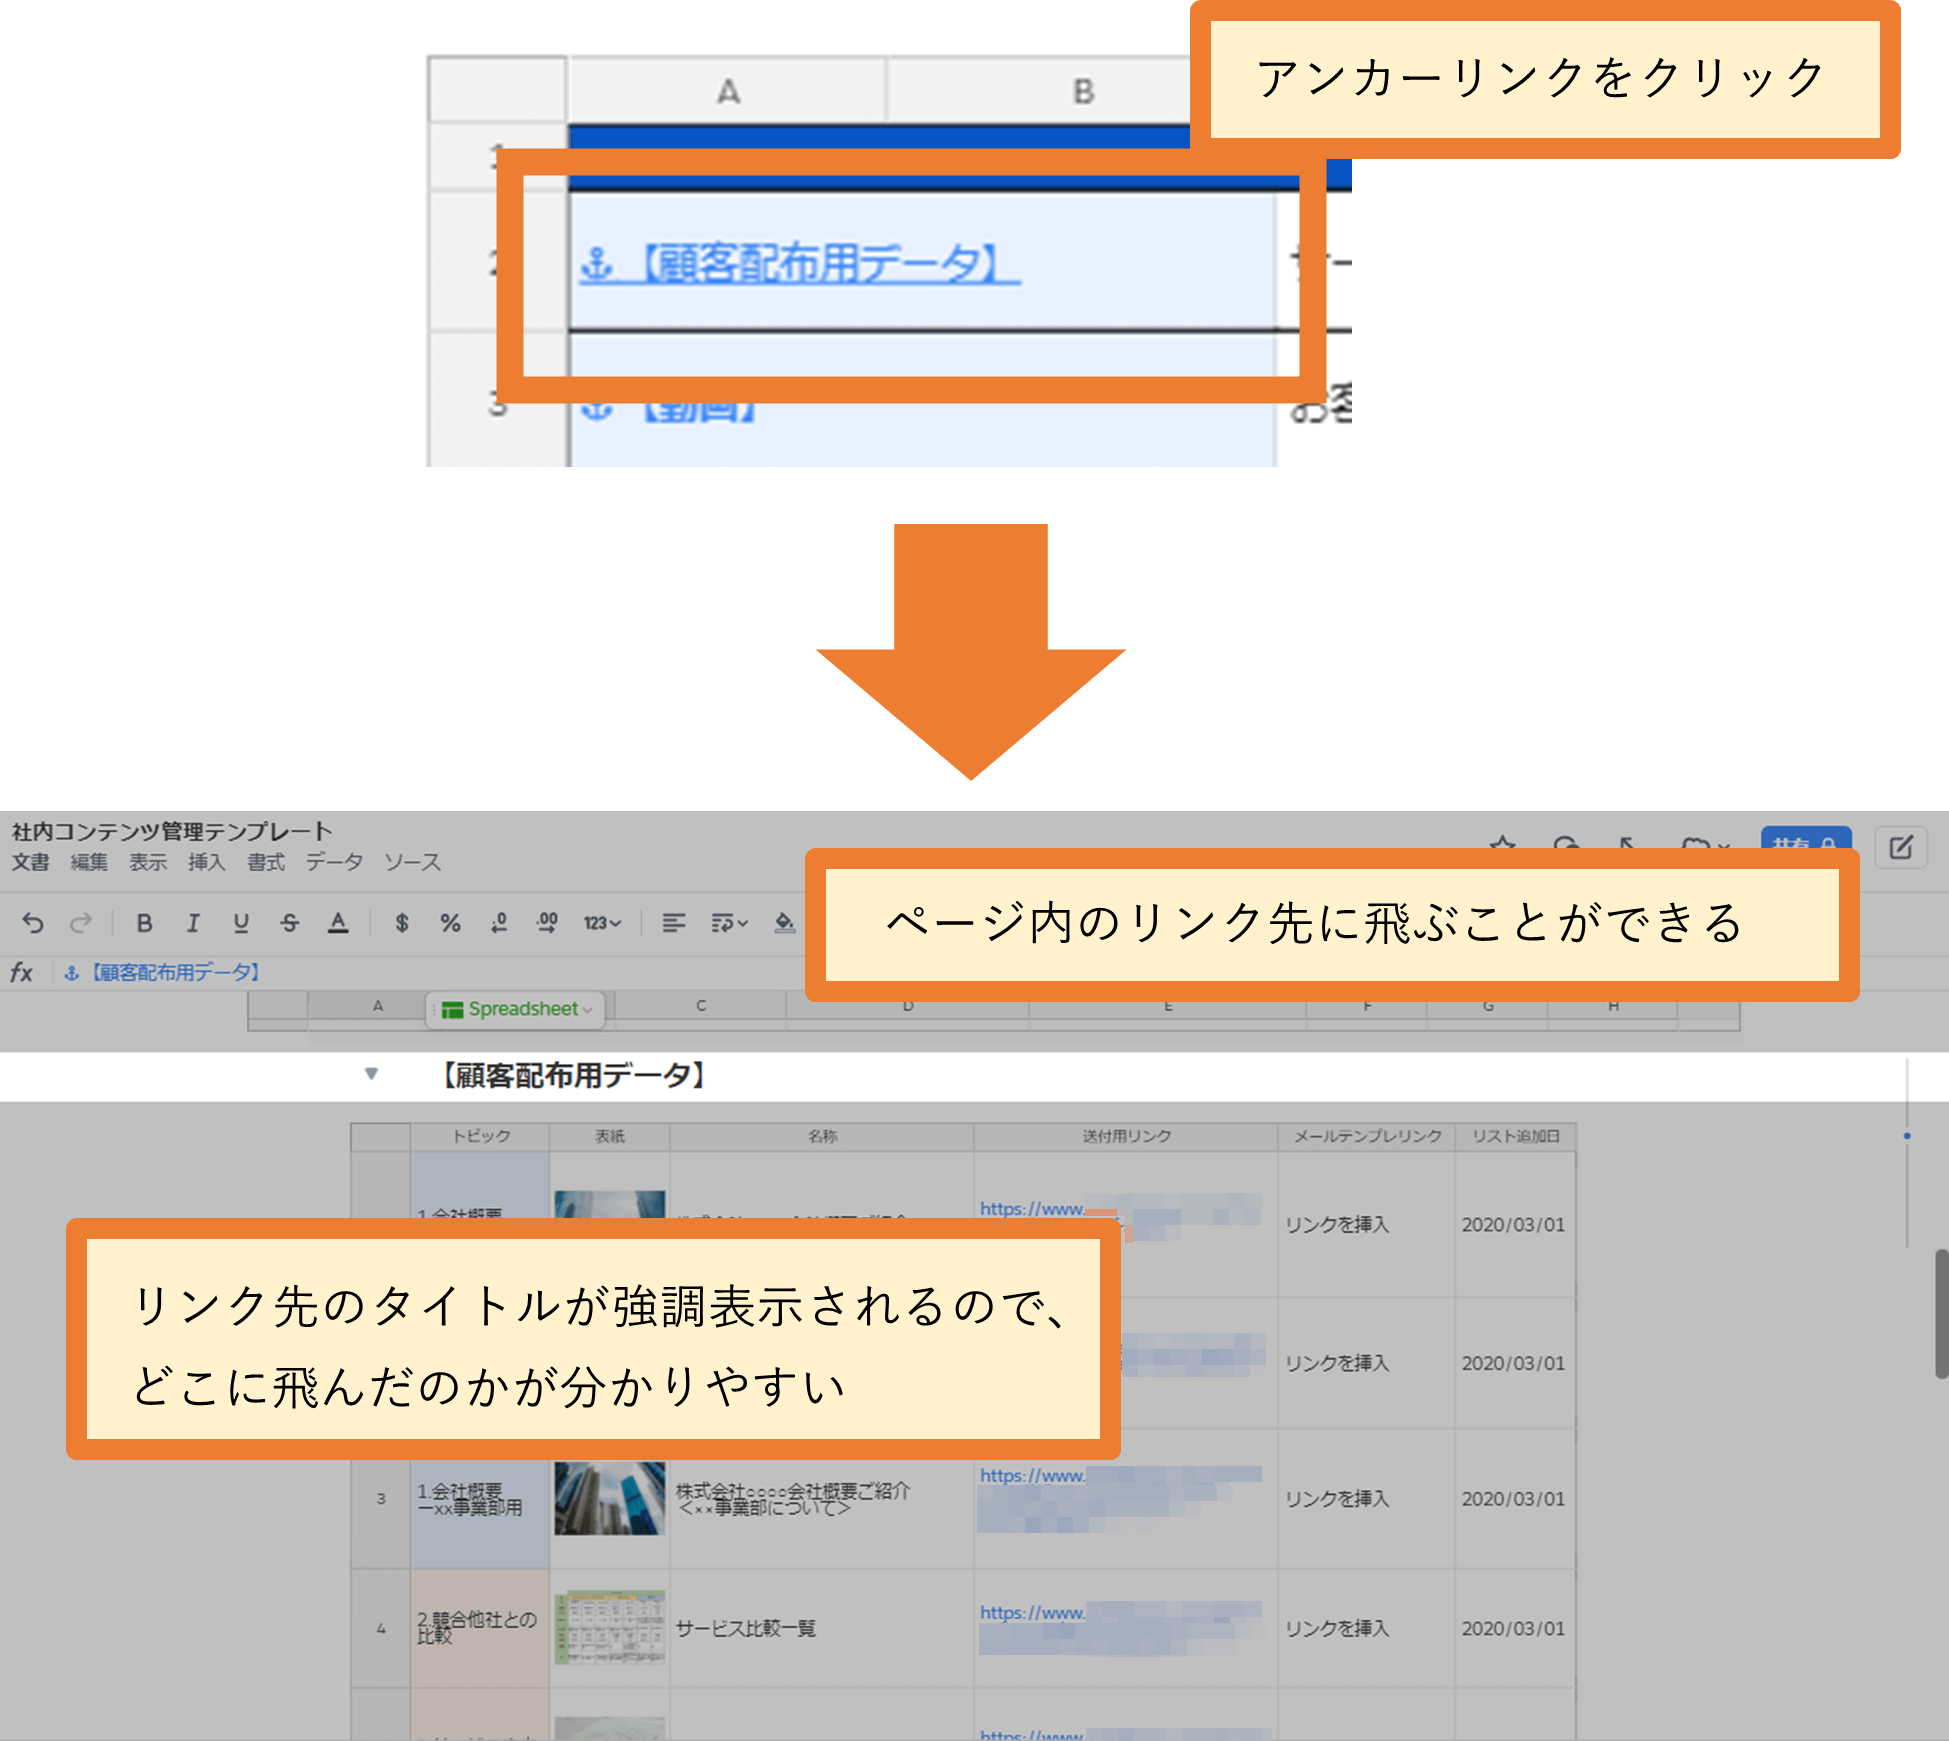This screenshot has width=1949, height=1741.
Task: Collapse the 【顧客配布用データ】 section triangle
Action: click(x=371, y=1075)
